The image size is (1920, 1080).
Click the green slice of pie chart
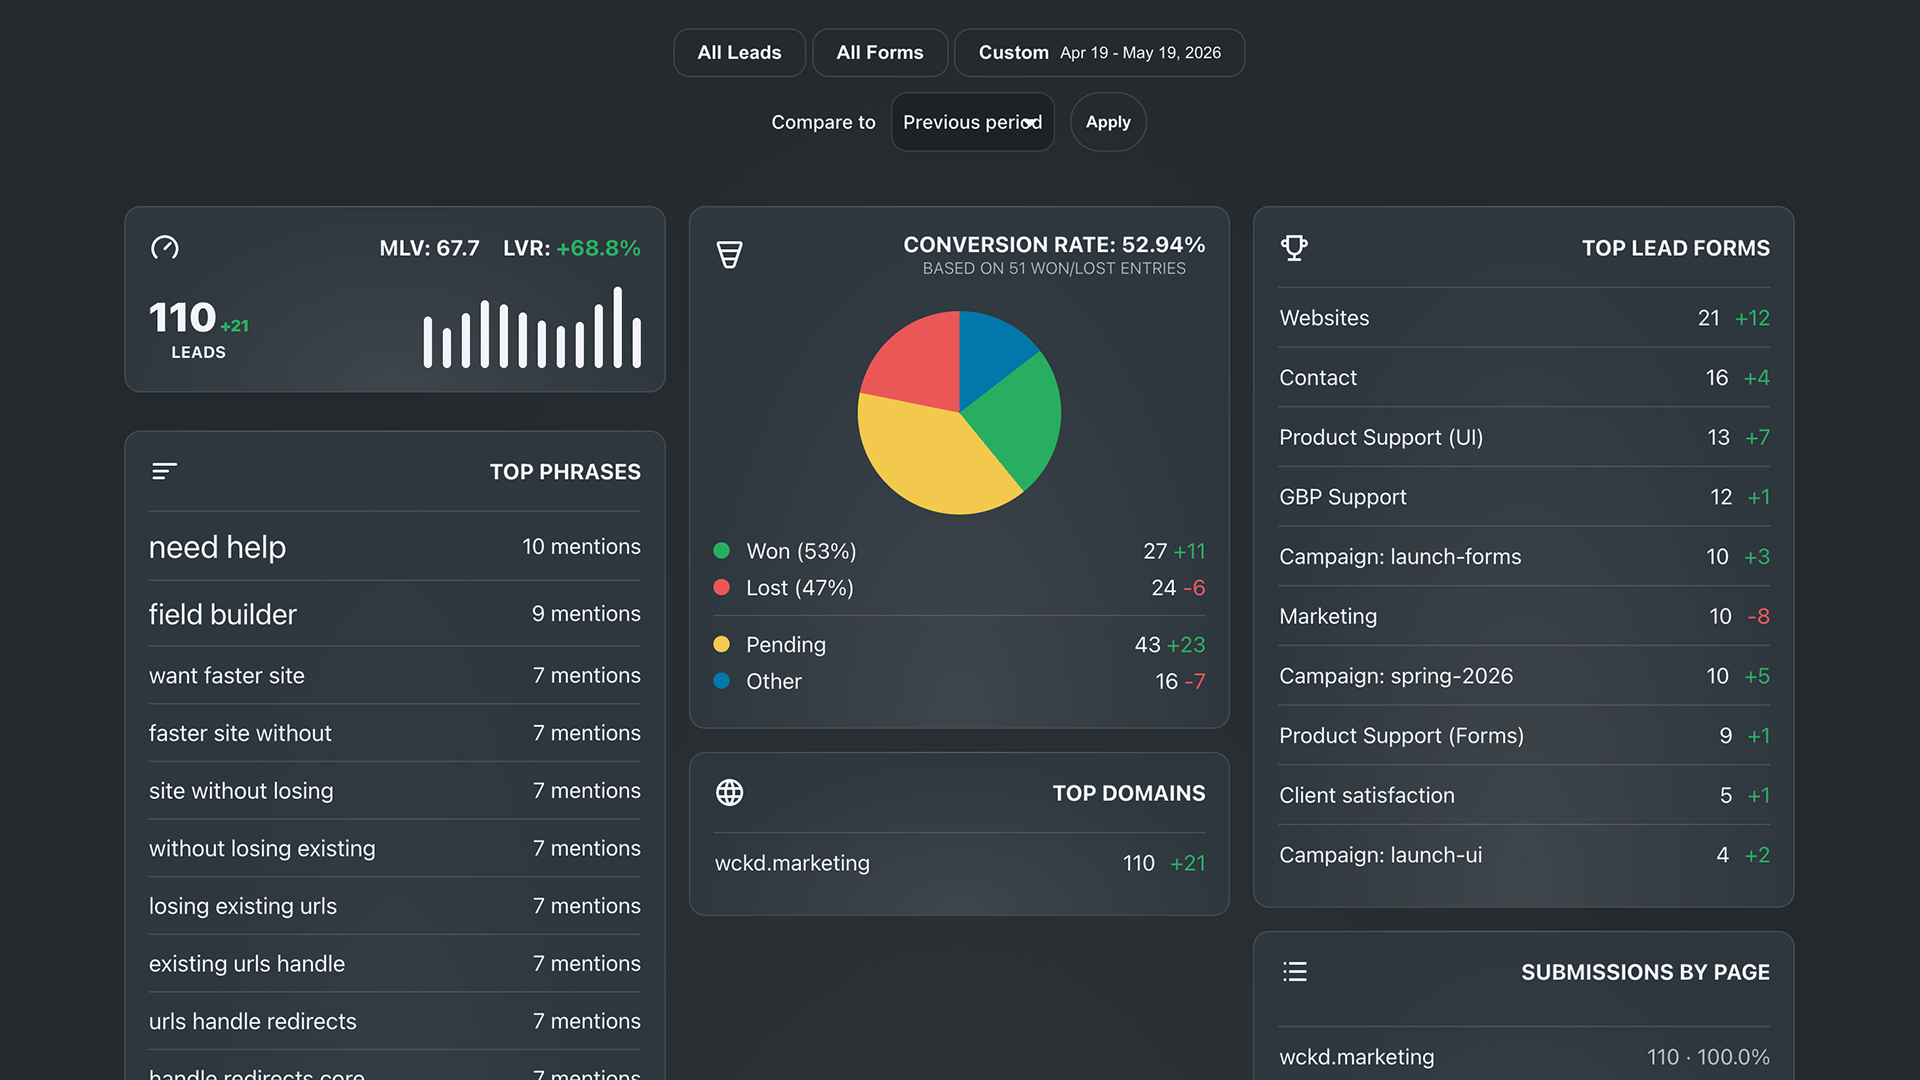coord(1015,420)
